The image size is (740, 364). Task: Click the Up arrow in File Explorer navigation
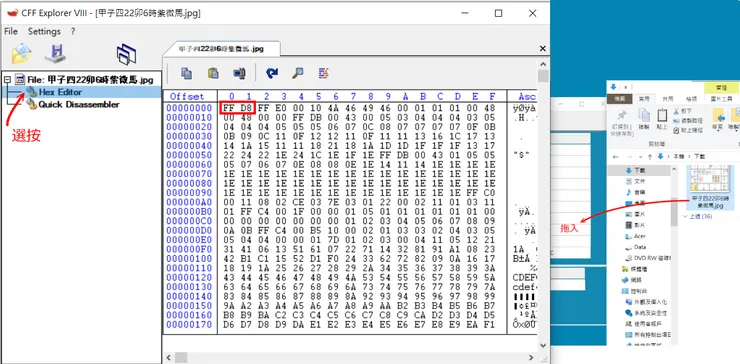(x=650, y=156)
